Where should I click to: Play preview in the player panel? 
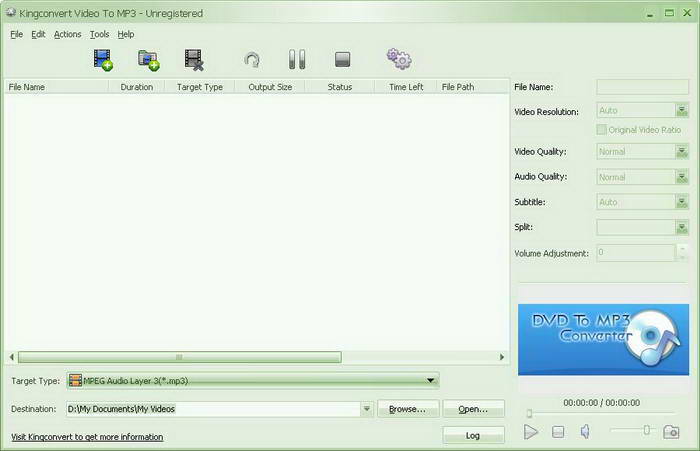530,432
